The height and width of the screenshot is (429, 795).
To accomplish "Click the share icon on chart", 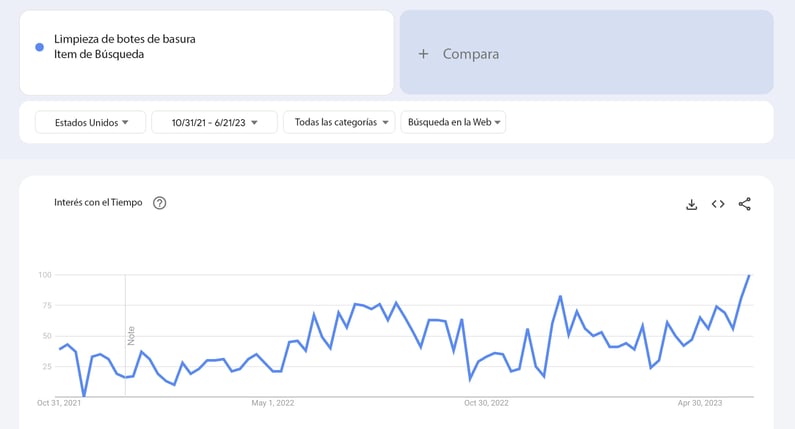I will (744, 204).
